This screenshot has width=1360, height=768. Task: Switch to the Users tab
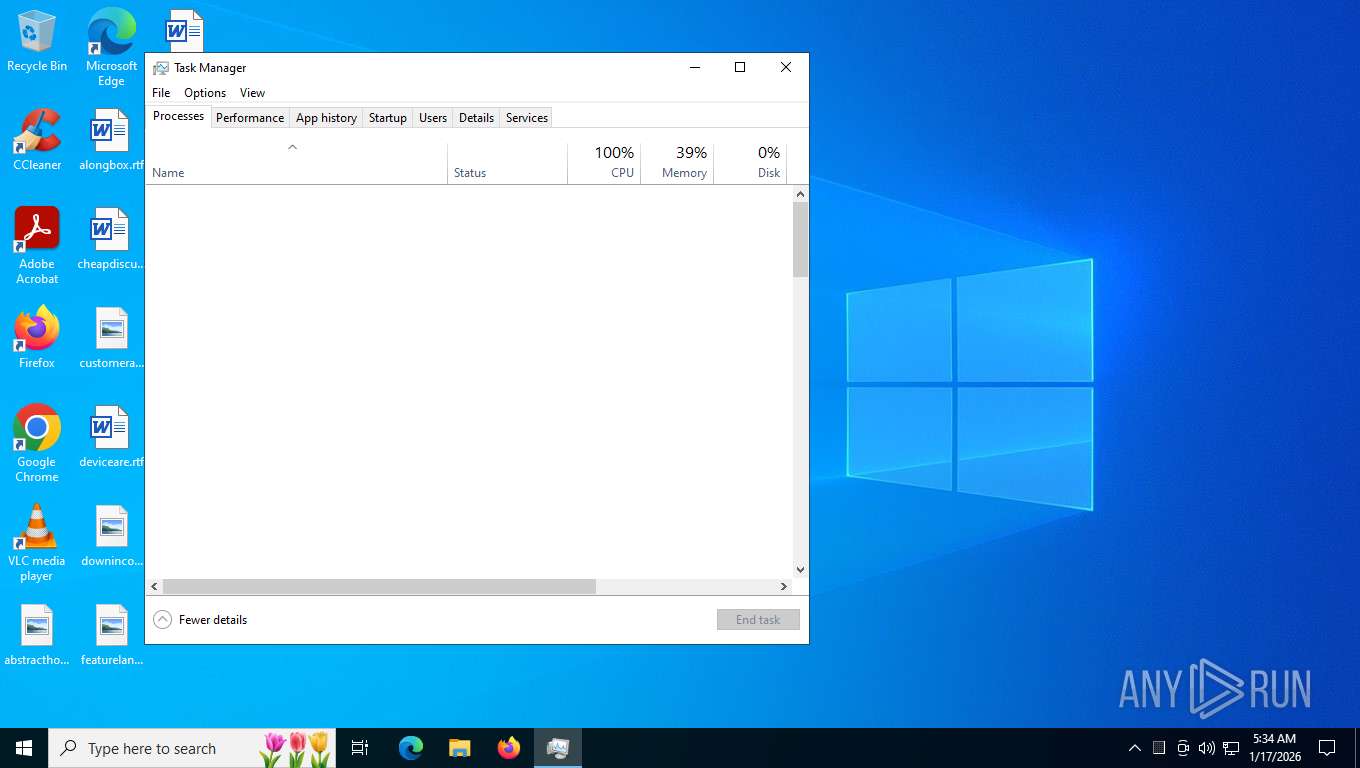point(433,118)
